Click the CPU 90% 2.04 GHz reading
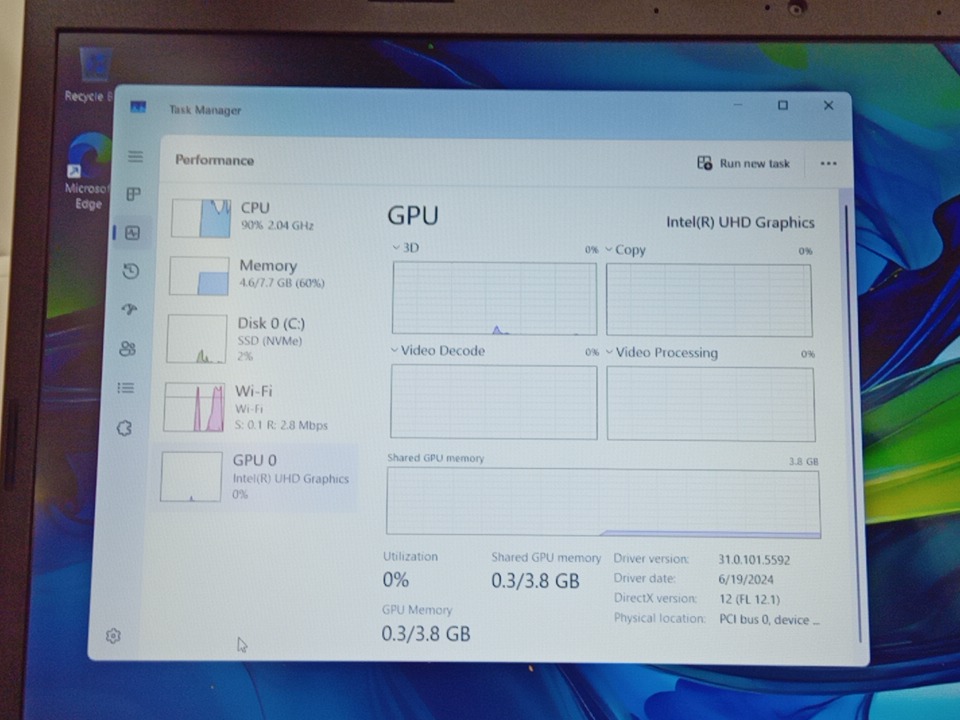The height and width of the screenshot is (720, 960). (x=277, y=225)
